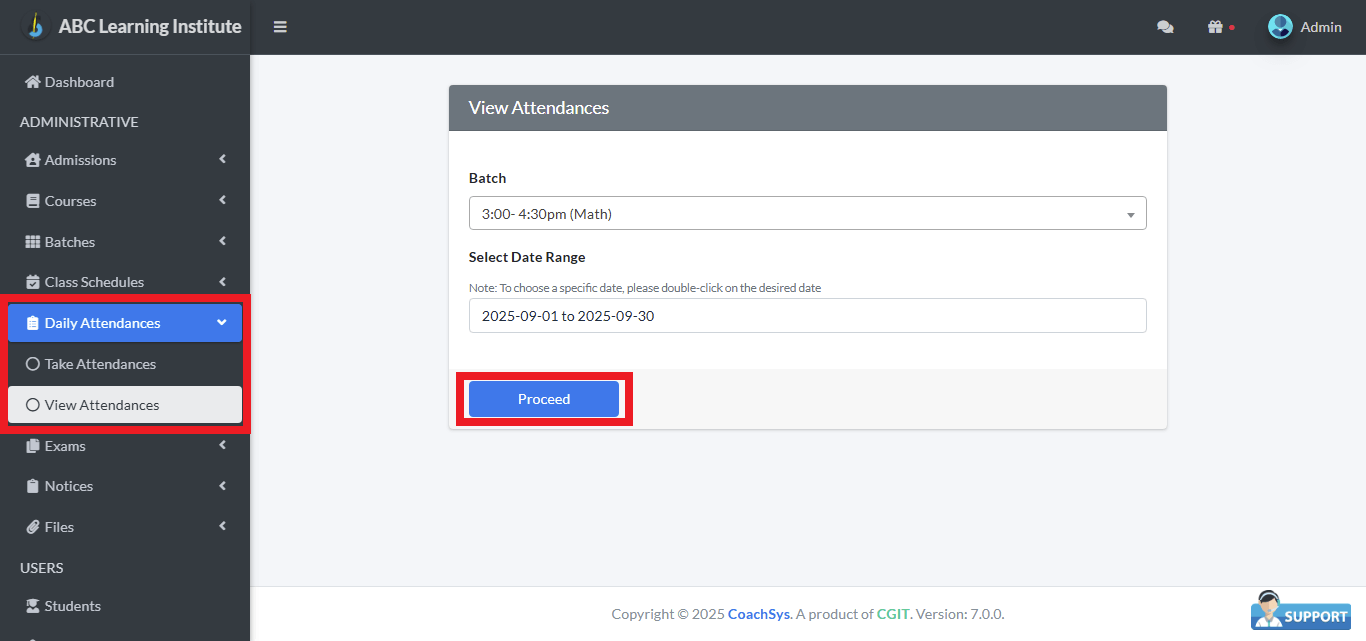Image resolution: width=1366 pixels, height=641 pixels.
Task: Click the Admin user avatar
Action: click(x=1280, y=27)
